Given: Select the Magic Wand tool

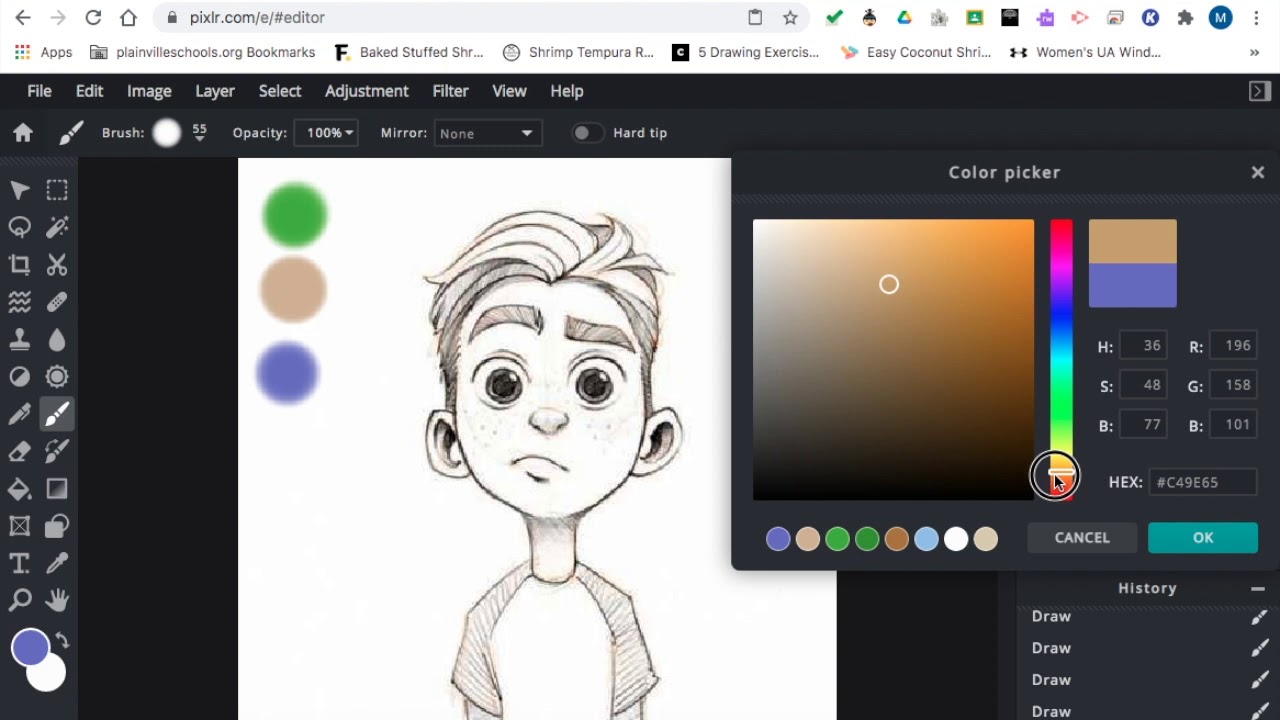Looking at the screenshot, I should click(x=57, y=227).
